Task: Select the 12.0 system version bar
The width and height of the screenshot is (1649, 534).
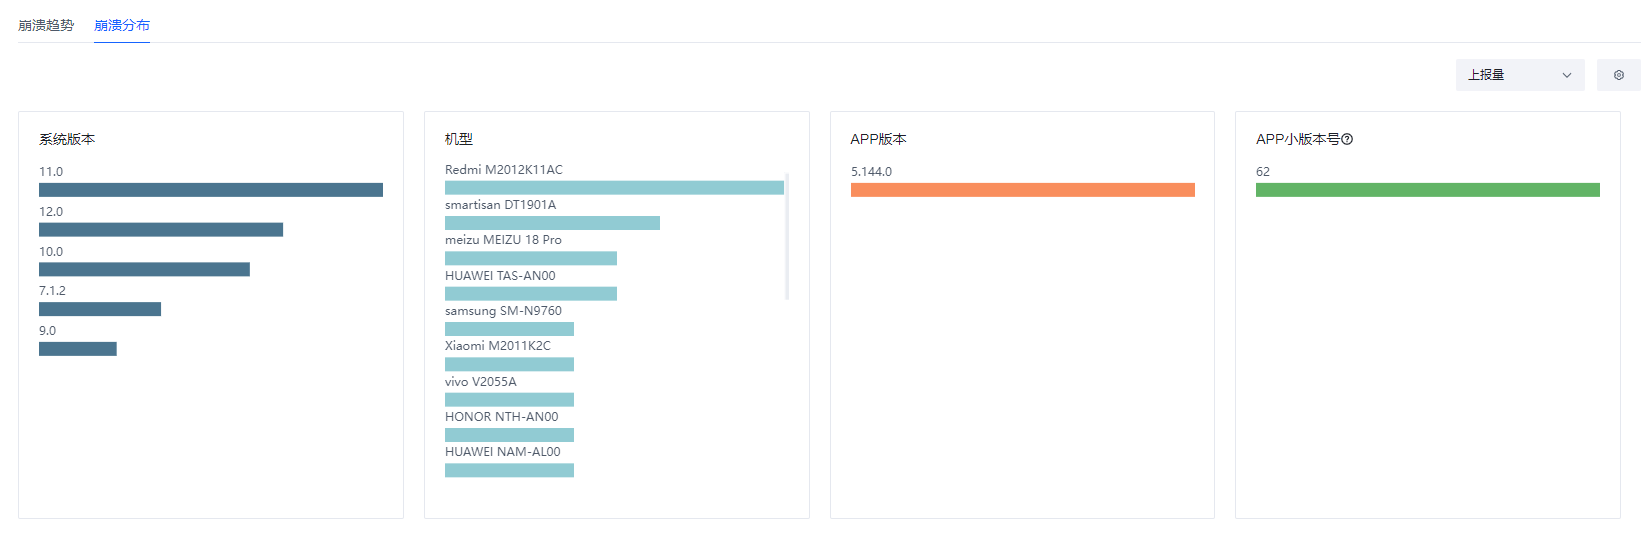Action: tap(160, 230)
